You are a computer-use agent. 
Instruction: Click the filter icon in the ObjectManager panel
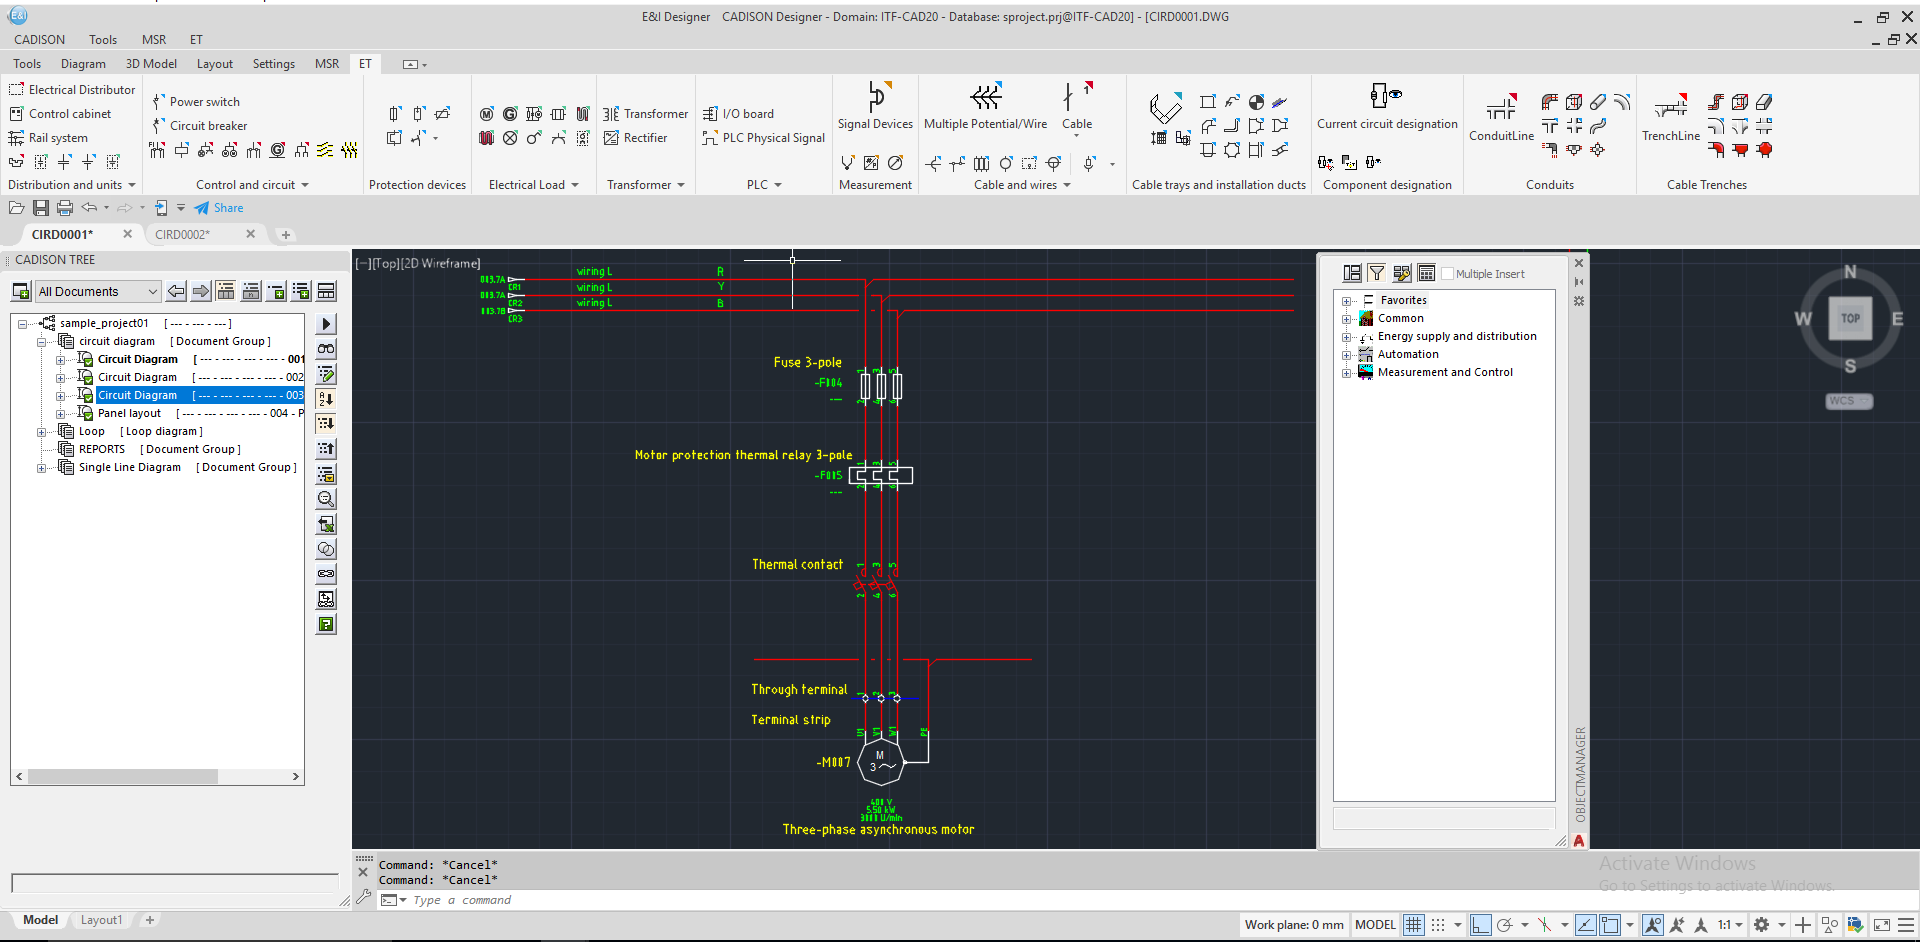tap(1376, 272)
